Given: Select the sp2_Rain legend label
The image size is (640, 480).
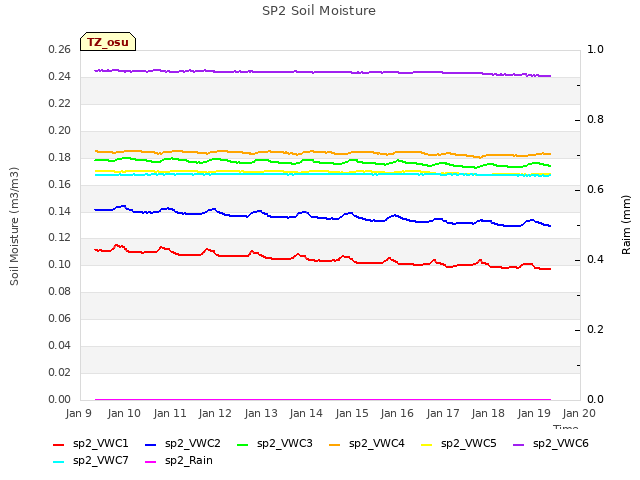Looking at the screenshot, I should [x=189, y=461].
